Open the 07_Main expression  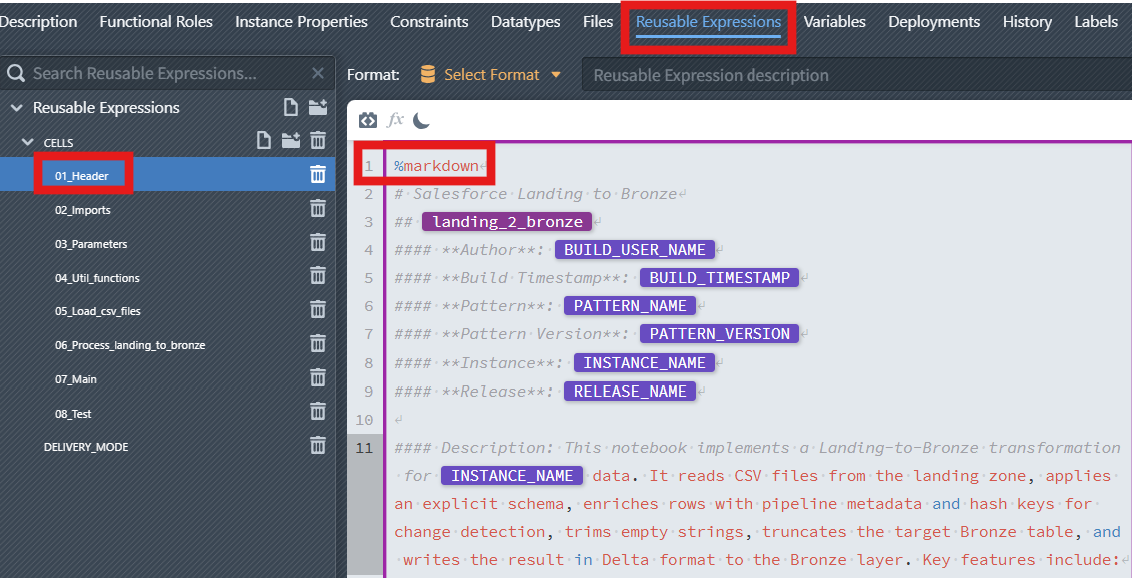(76, 379)
